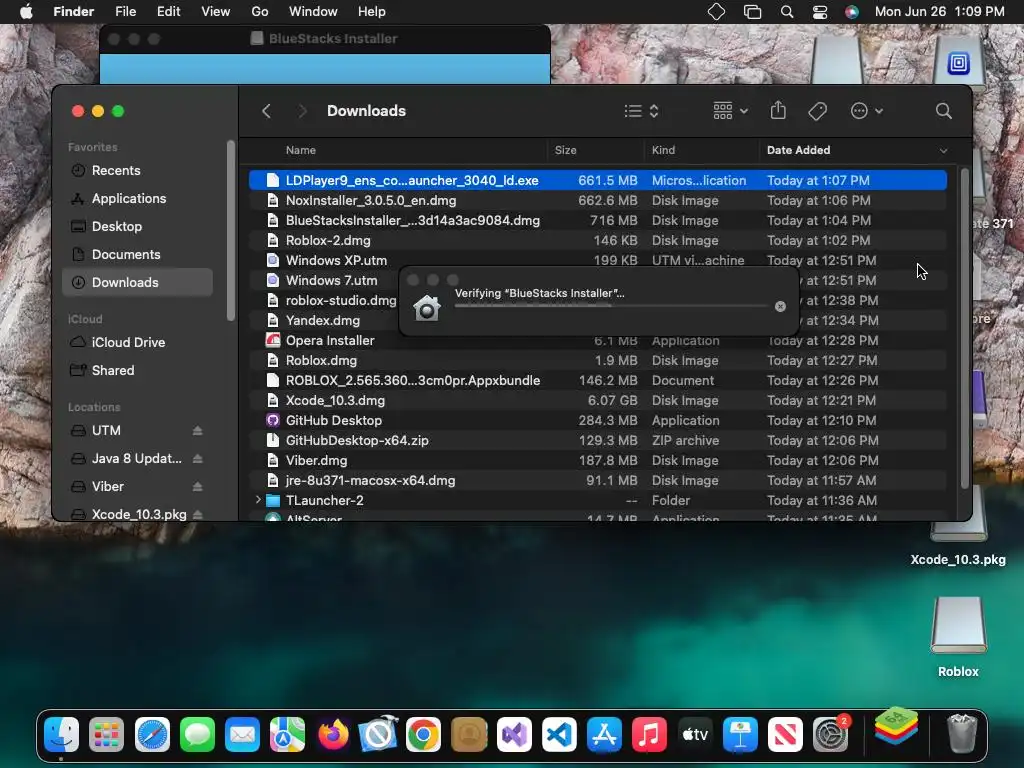This screenshot has height=768, width=1024.
Task: Select Viber.dmg file
Action: click(598, 460)
